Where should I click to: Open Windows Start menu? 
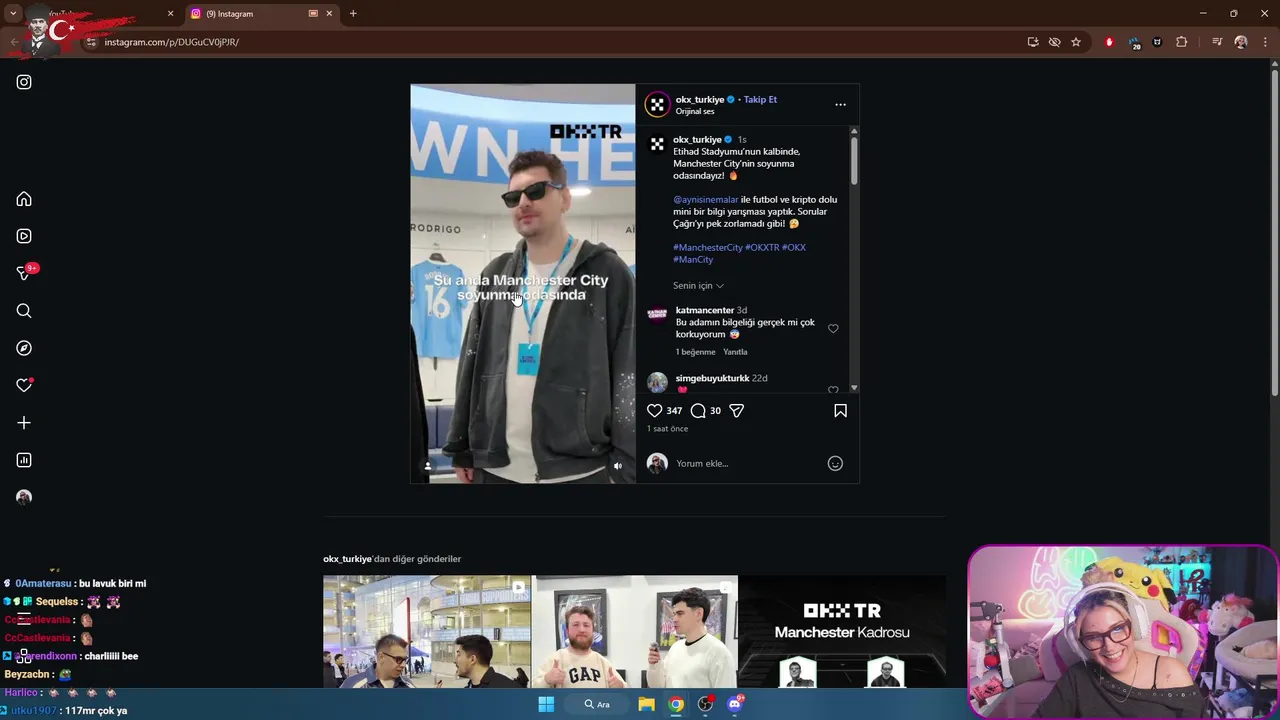(546, 704)
